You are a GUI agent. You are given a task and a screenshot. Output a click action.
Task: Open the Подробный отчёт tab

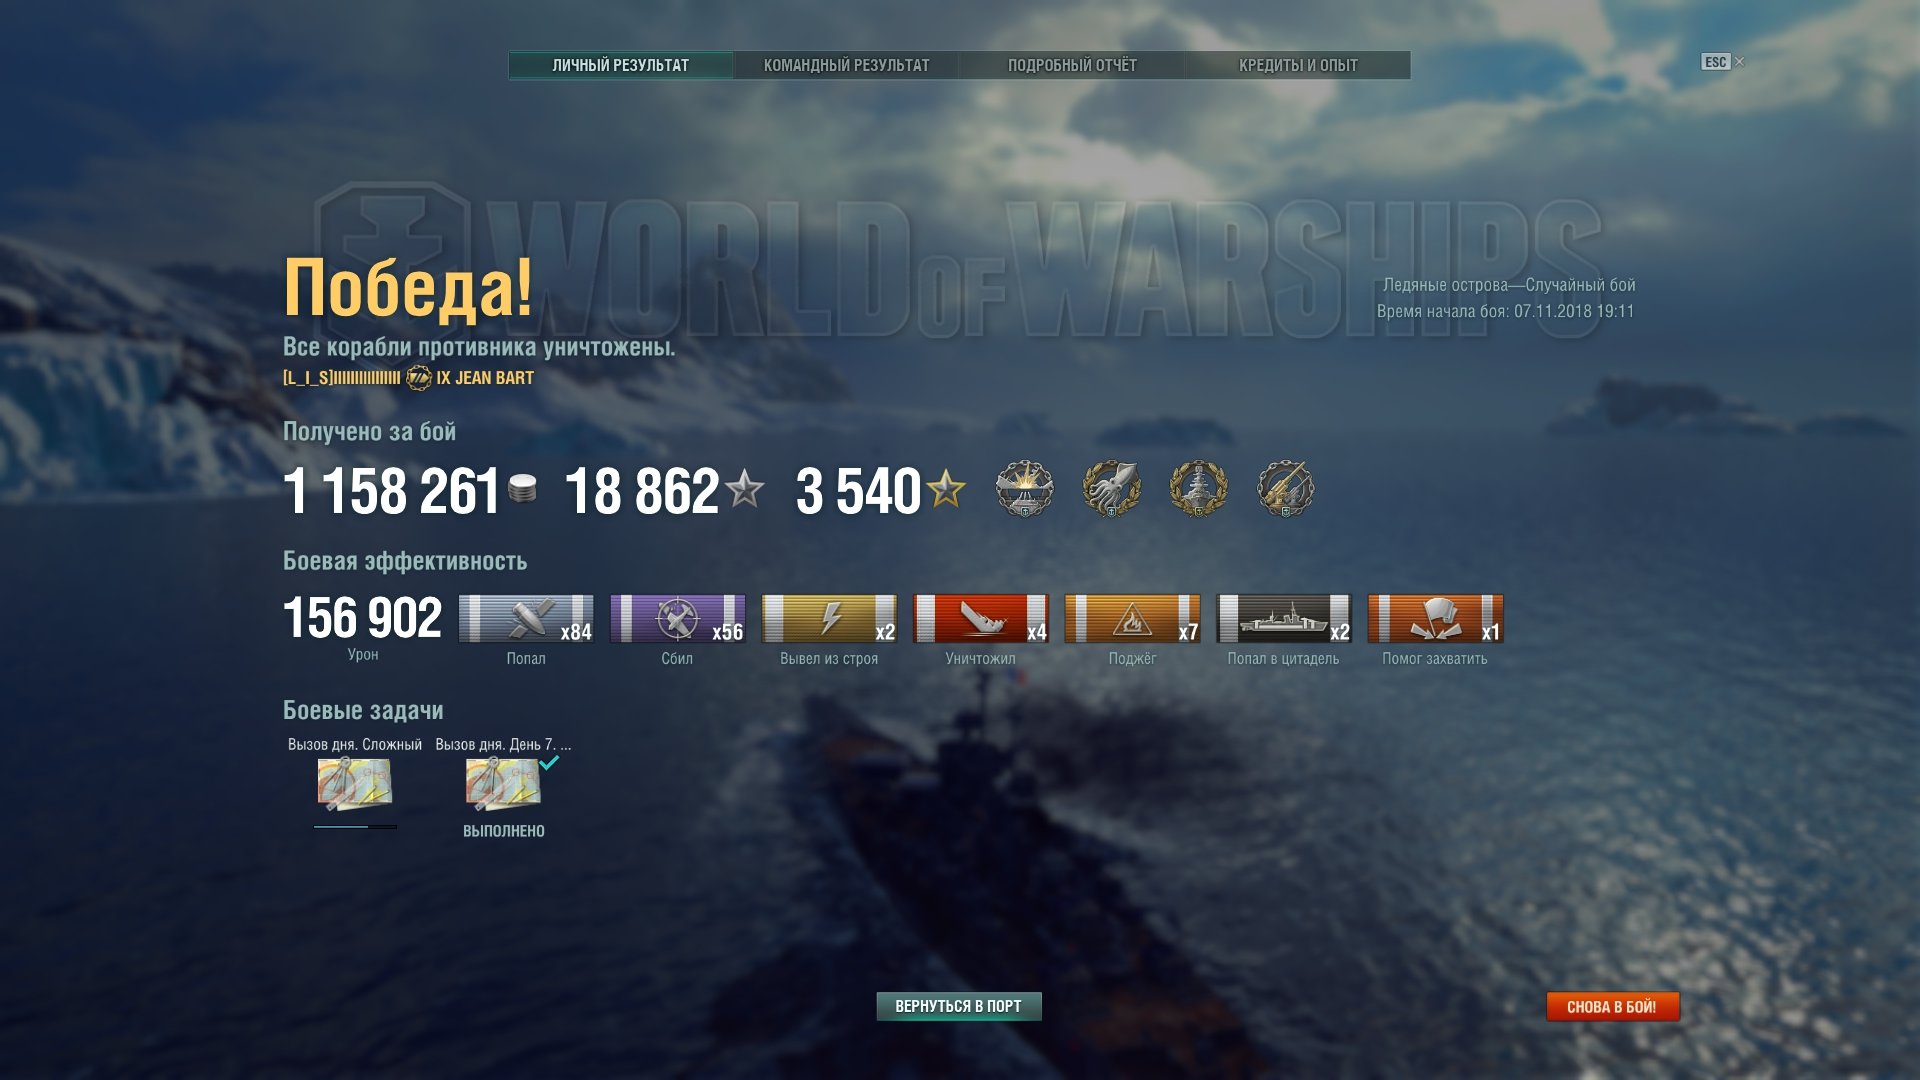(1072, 65)
